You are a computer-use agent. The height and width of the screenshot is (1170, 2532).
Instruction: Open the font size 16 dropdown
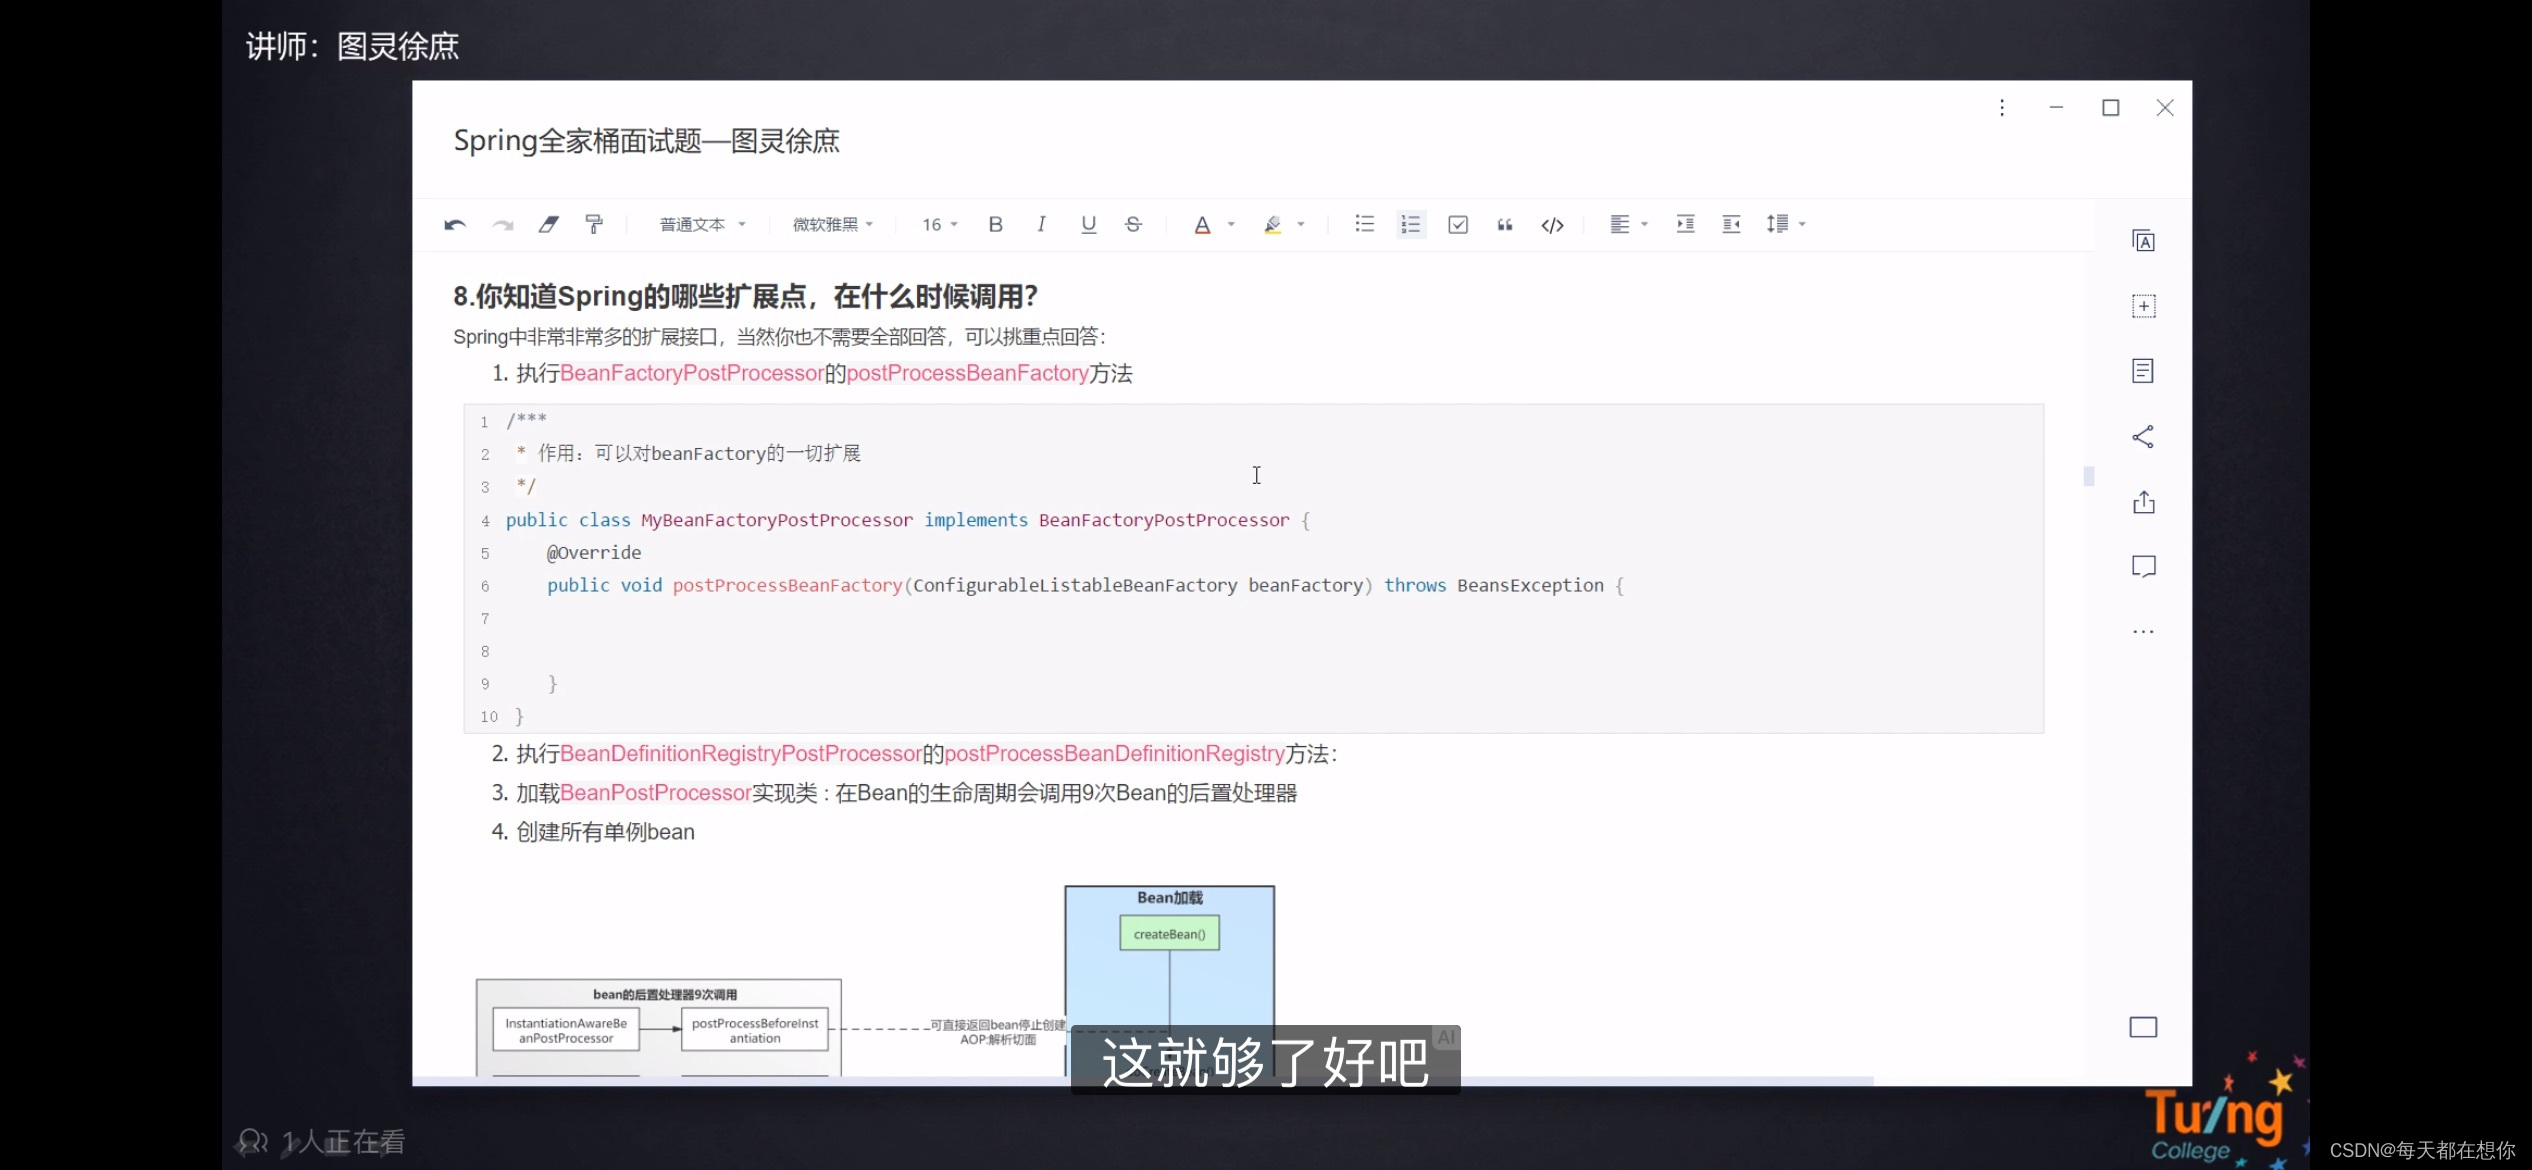(x=939, y=224)
